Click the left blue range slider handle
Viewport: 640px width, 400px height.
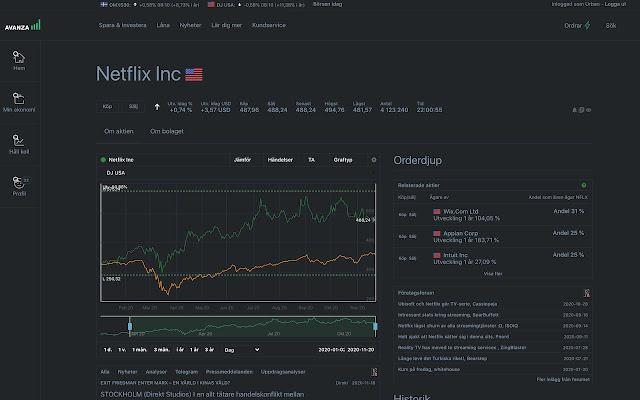point(130,326)
